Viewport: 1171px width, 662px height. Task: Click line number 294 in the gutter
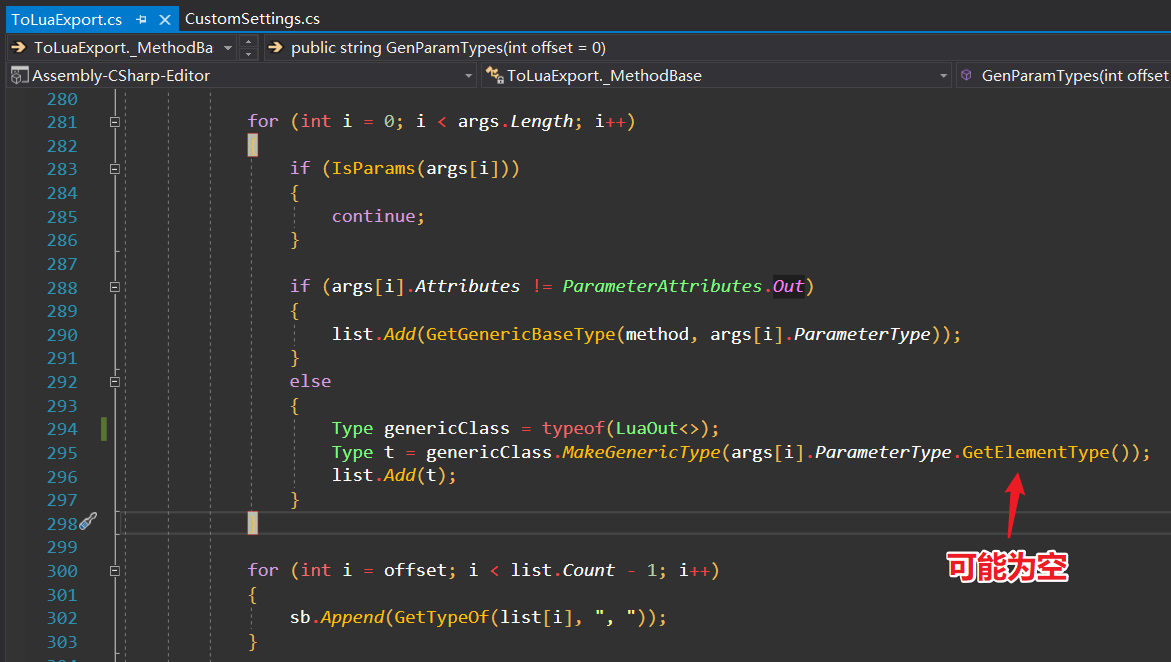(x=62, y=430)
